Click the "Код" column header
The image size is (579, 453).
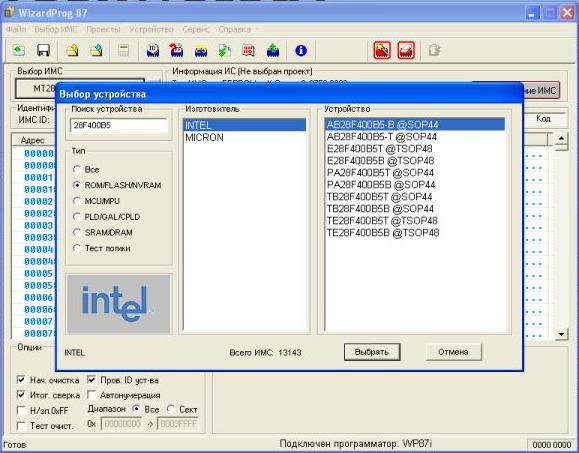coord(544,119)
